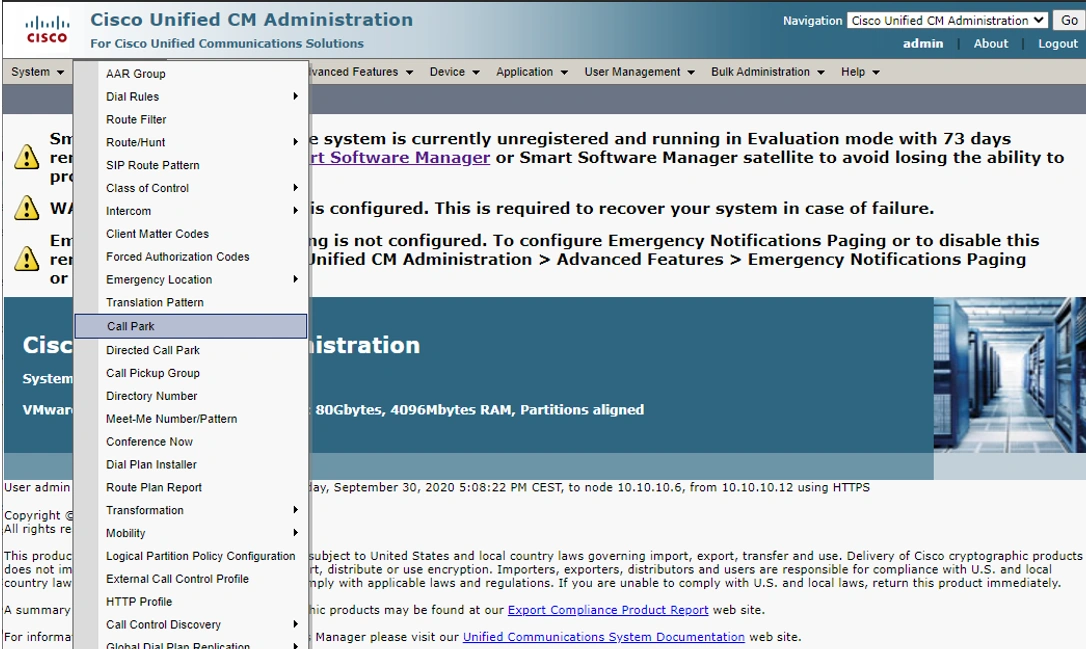Open the Export Compliance Product Report link

[x=608, y=610]
